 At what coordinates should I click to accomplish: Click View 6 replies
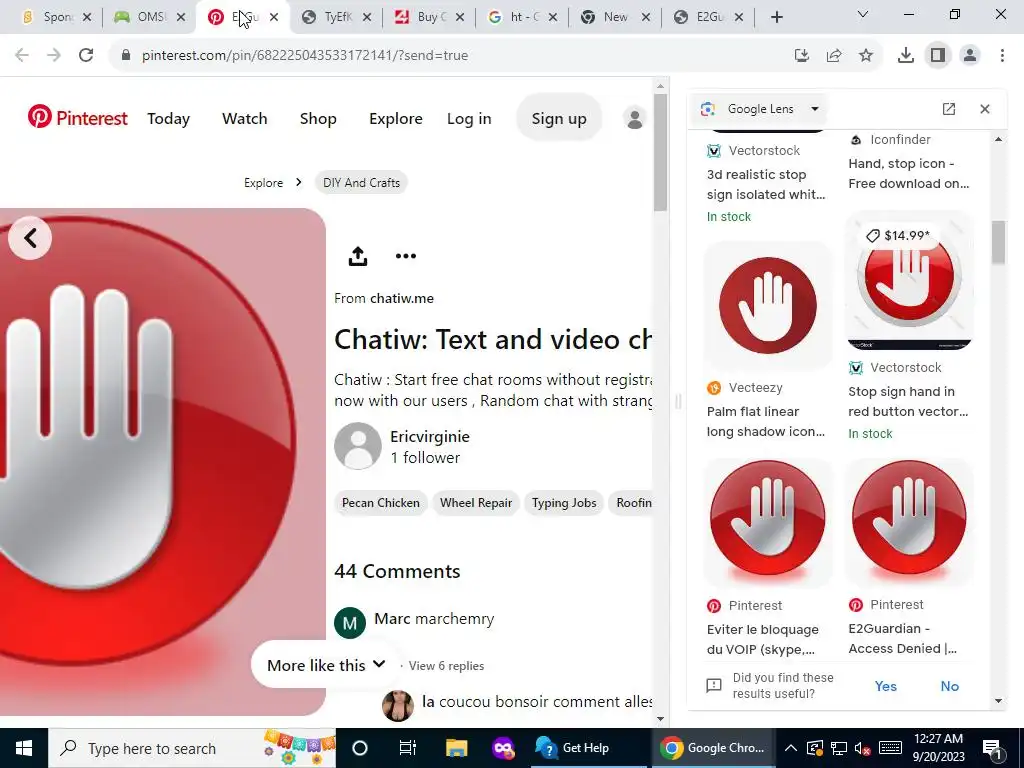446,665
